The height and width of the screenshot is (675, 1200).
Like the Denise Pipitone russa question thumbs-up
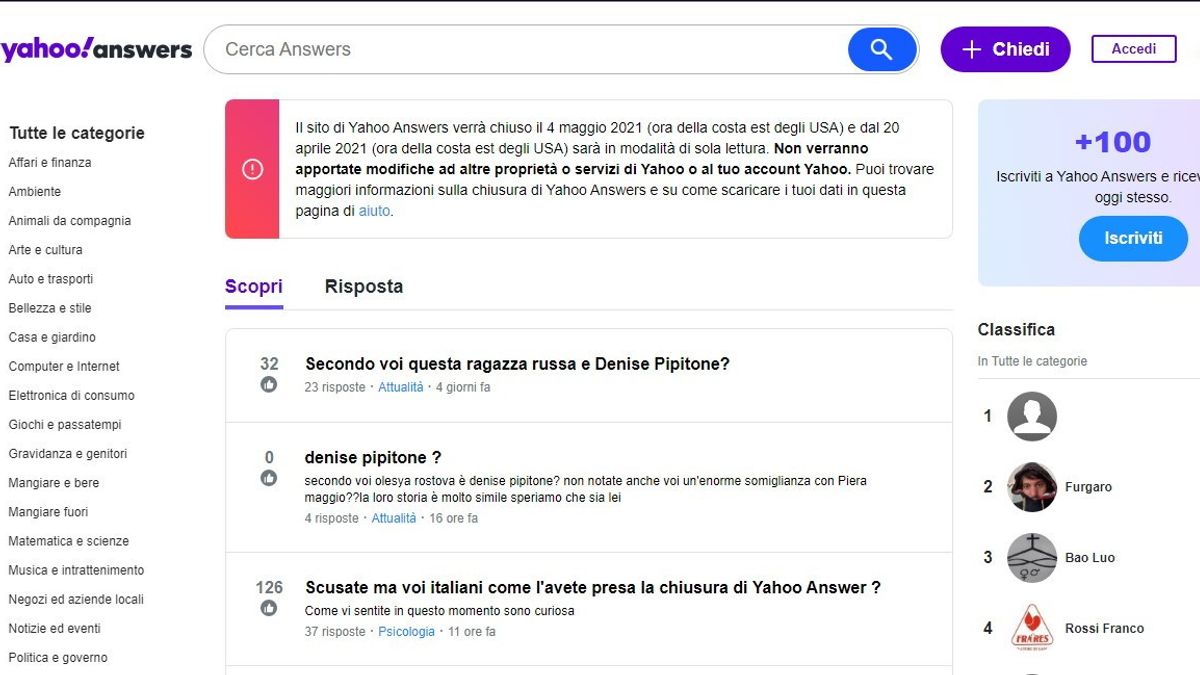[269, 385]
